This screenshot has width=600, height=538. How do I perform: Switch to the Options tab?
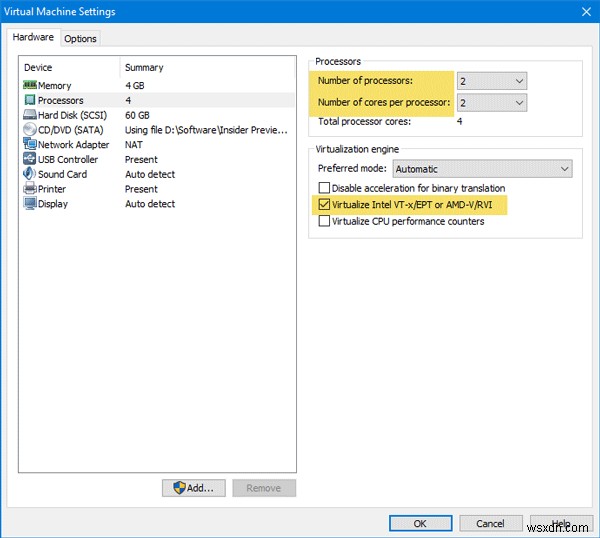80,39
